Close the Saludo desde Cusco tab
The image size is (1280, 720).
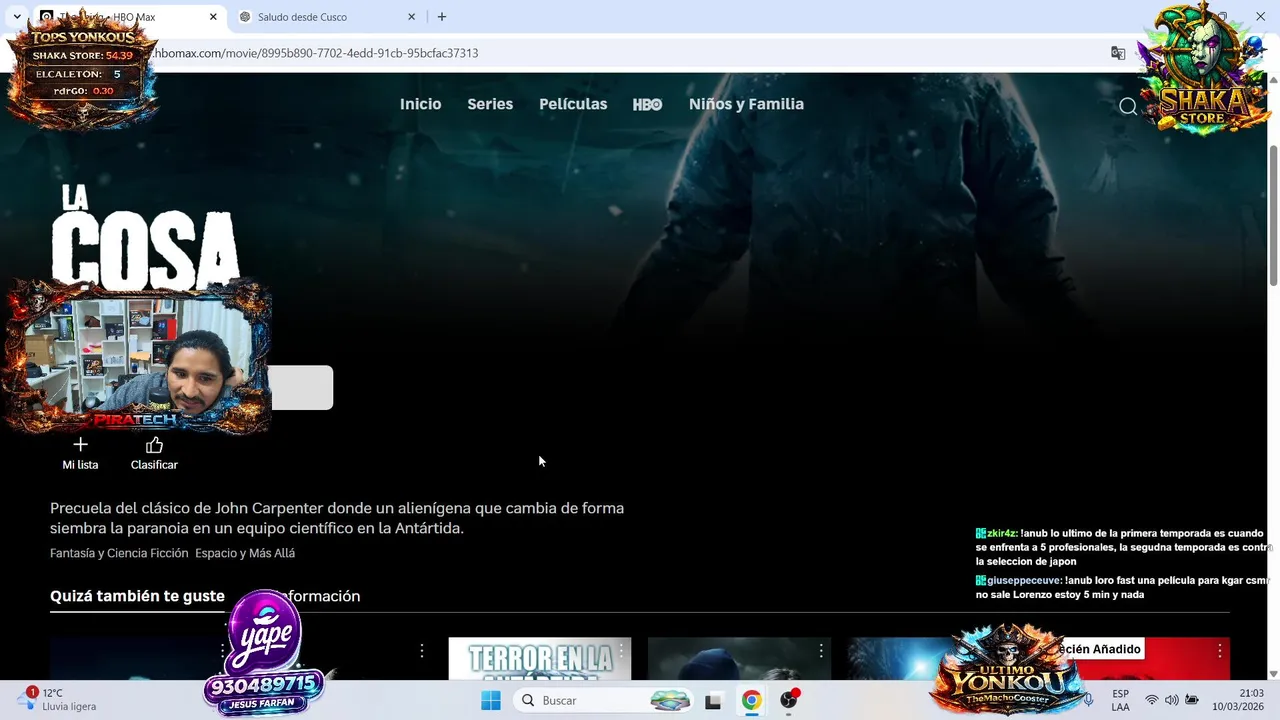tap(411, 17)
